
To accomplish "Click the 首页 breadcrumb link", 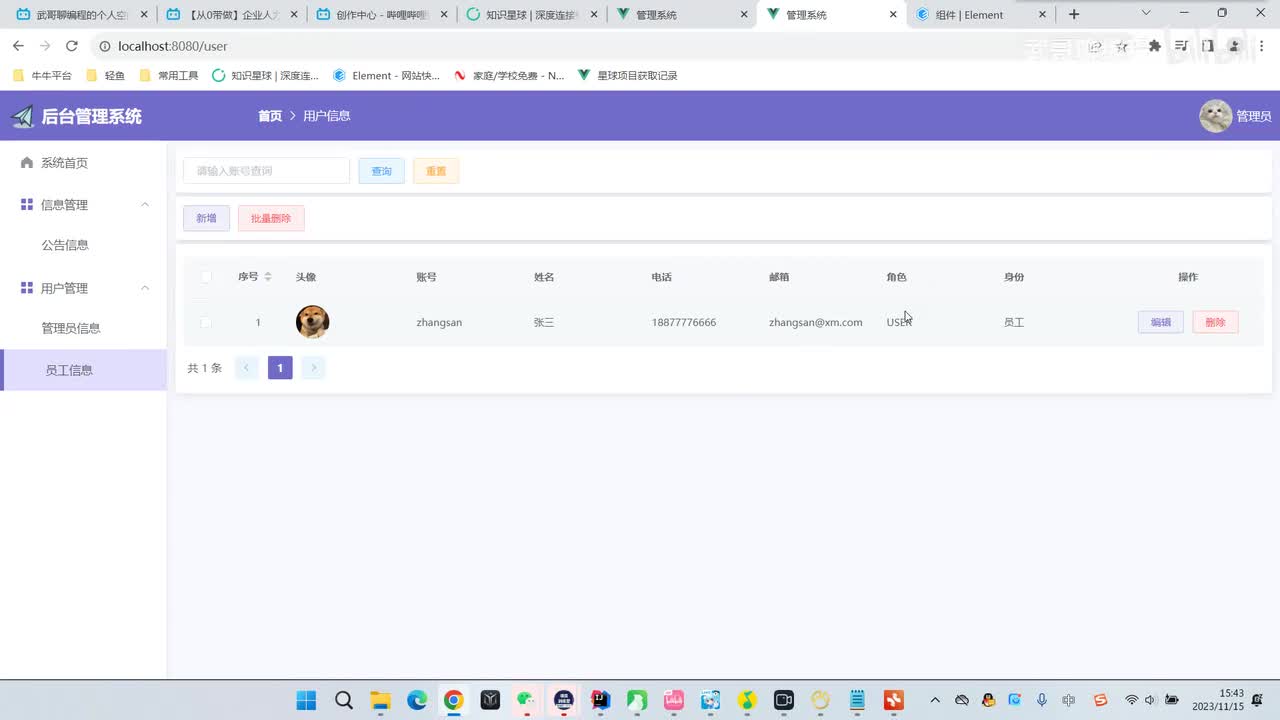I will tap(270, 116).
